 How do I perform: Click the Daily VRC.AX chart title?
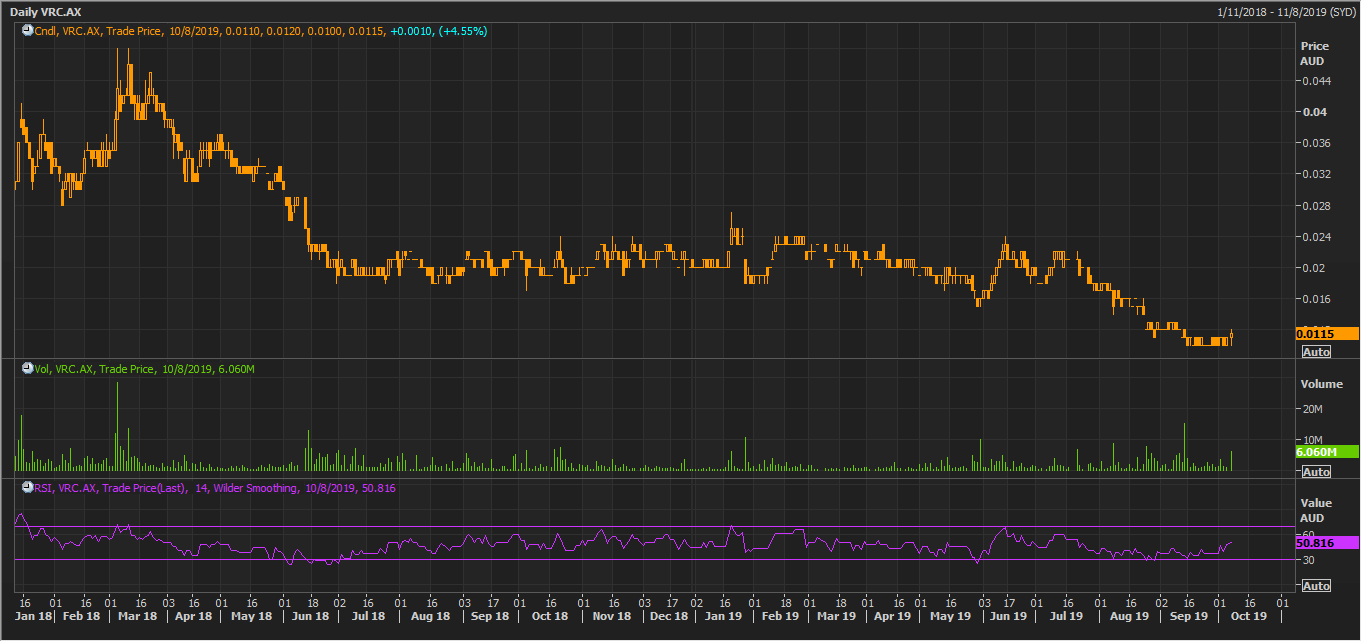45,11
